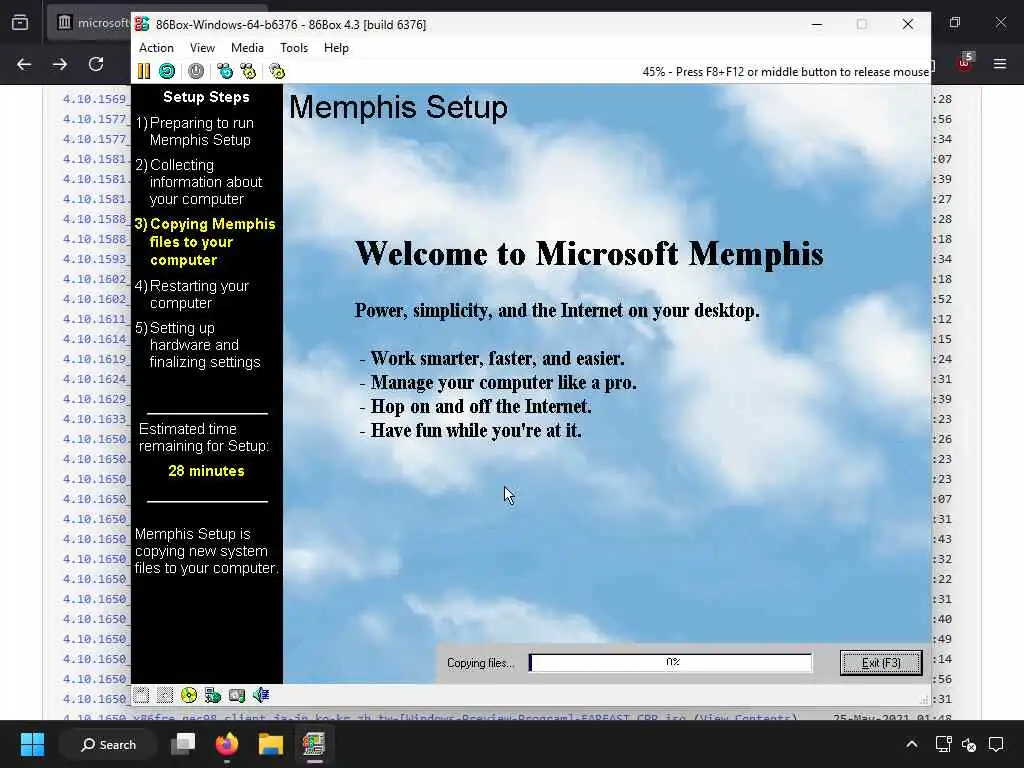This screenshot has height=768, width=1024.
Task: Pause the emulation with the toolbar pause icon
Action: [144, 71]
